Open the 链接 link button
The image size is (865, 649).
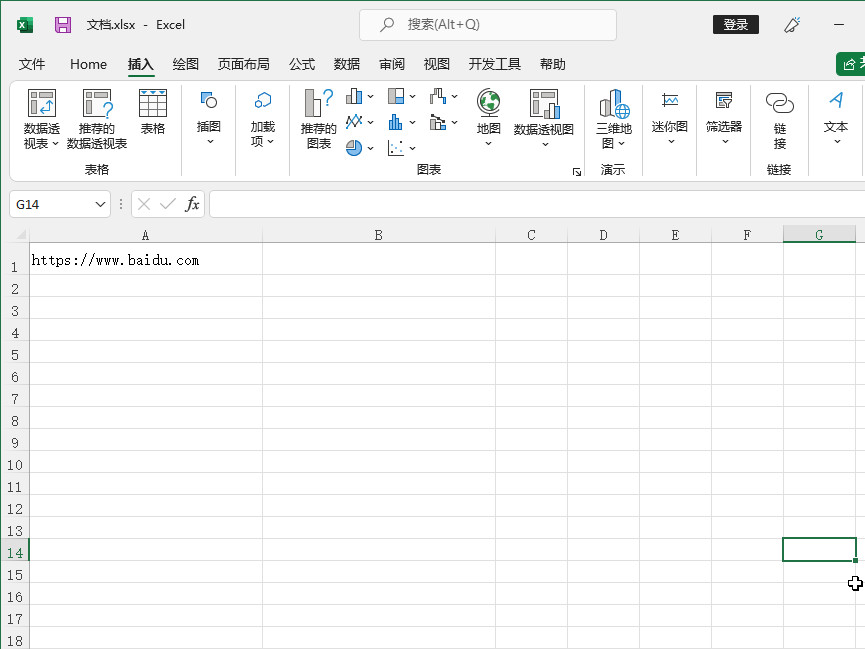(x=779, y=119)
